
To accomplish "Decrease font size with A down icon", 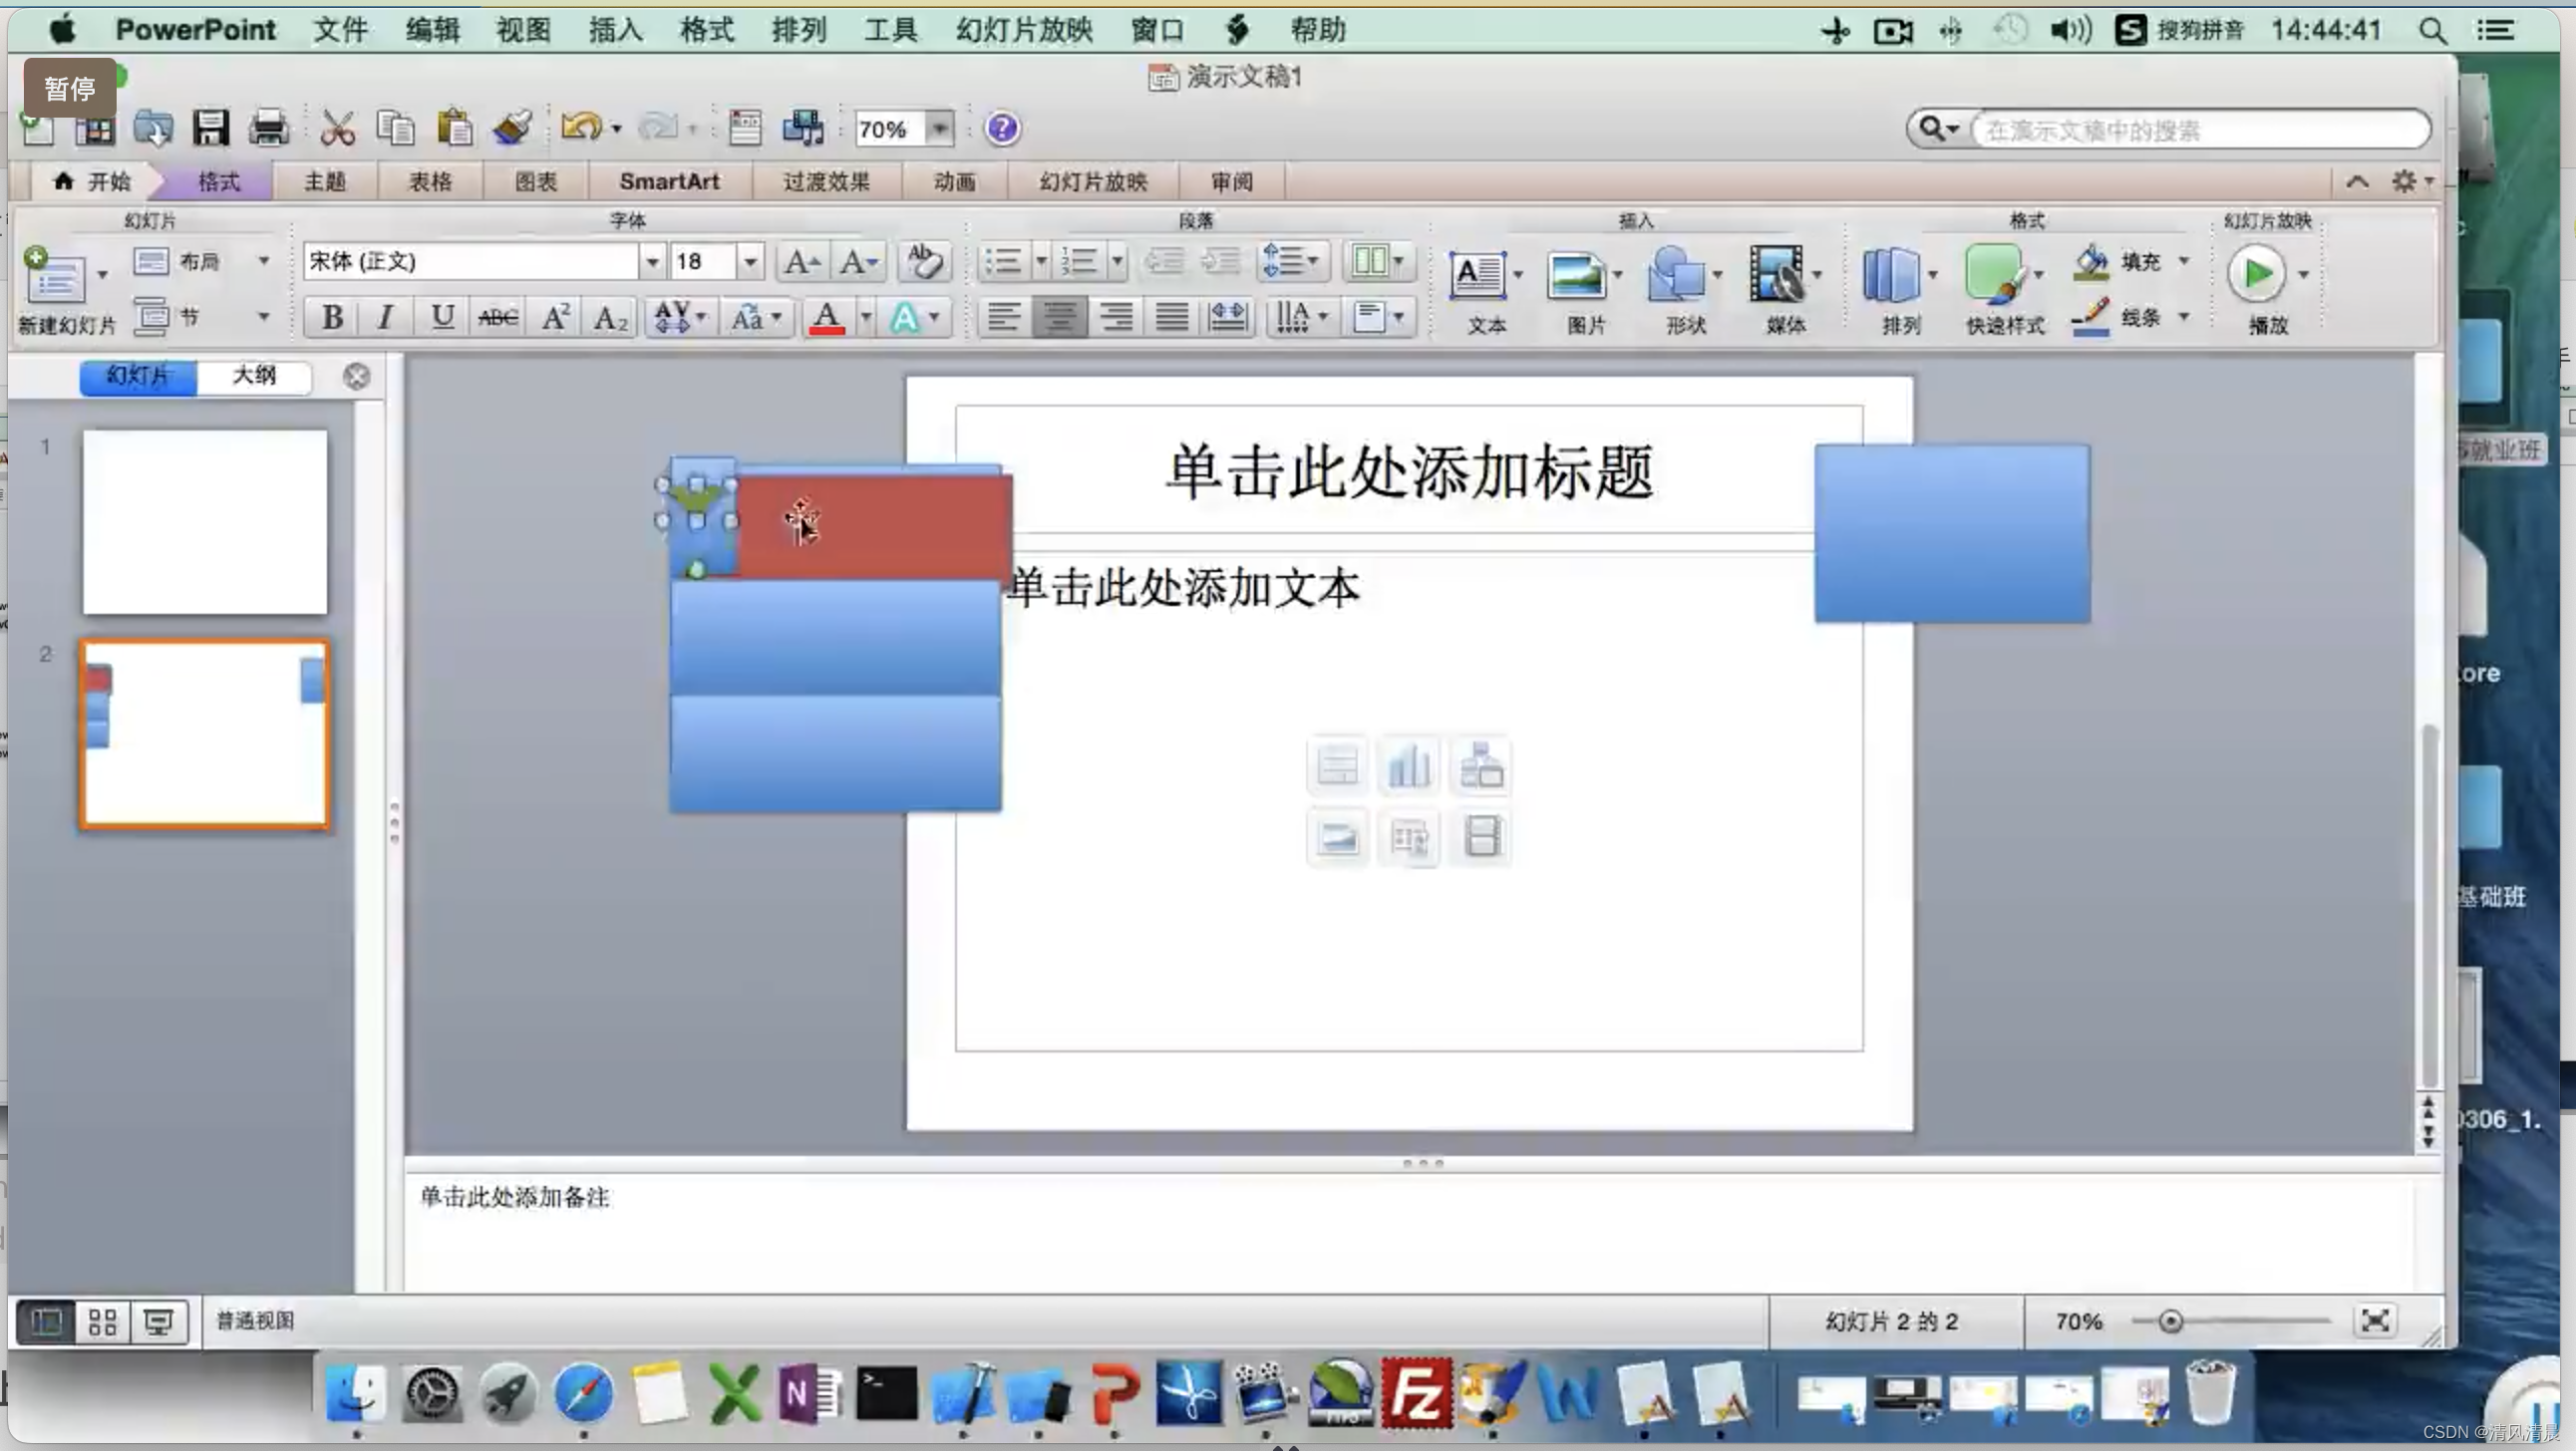I will point(858,262).
